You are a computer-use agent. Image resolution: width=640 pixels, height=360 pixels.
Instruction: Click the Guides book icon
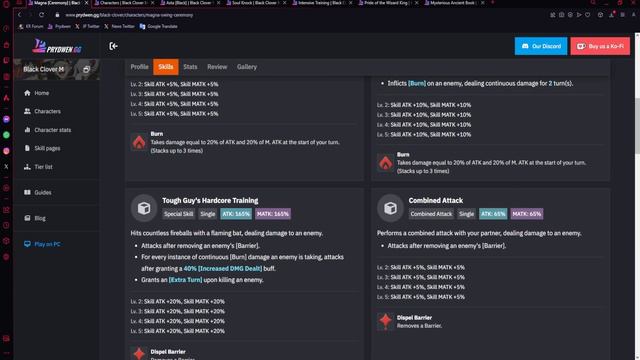tap(27, 192)
